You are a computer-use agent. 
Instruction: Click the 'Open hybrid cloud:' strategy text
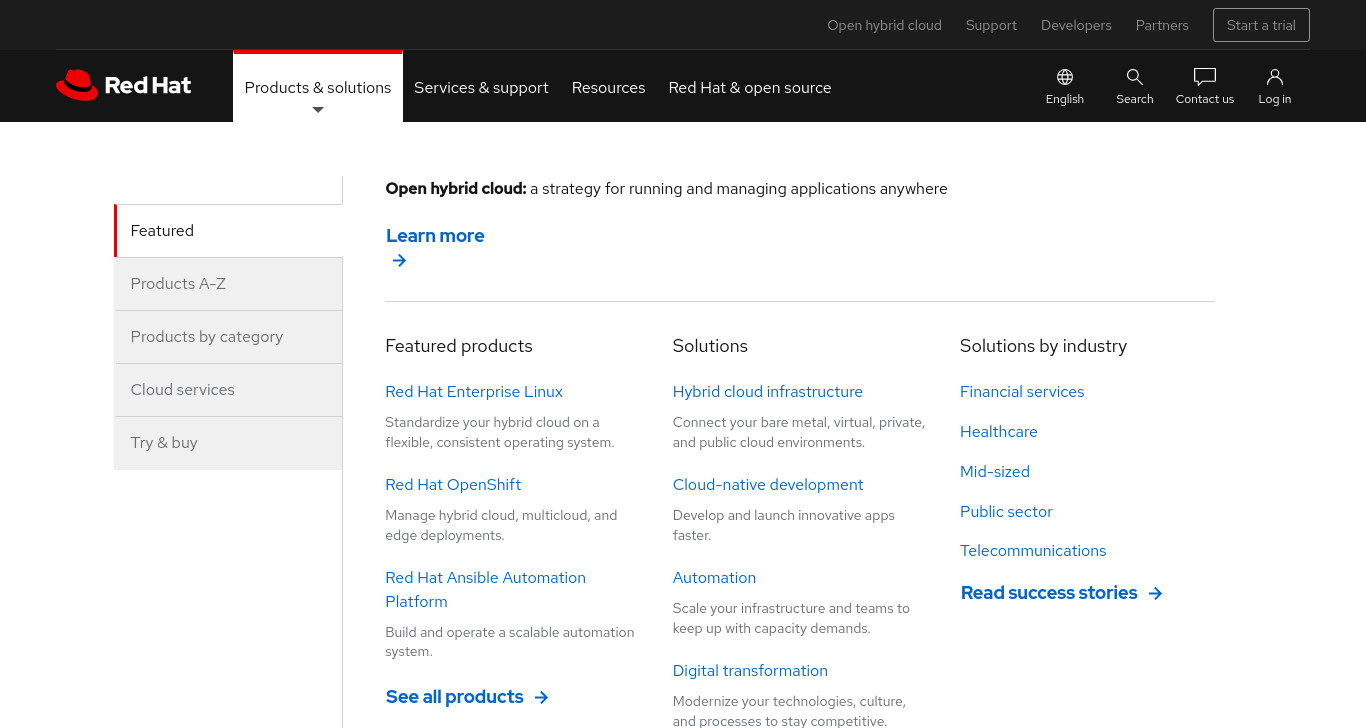click(x=666, y=189)
